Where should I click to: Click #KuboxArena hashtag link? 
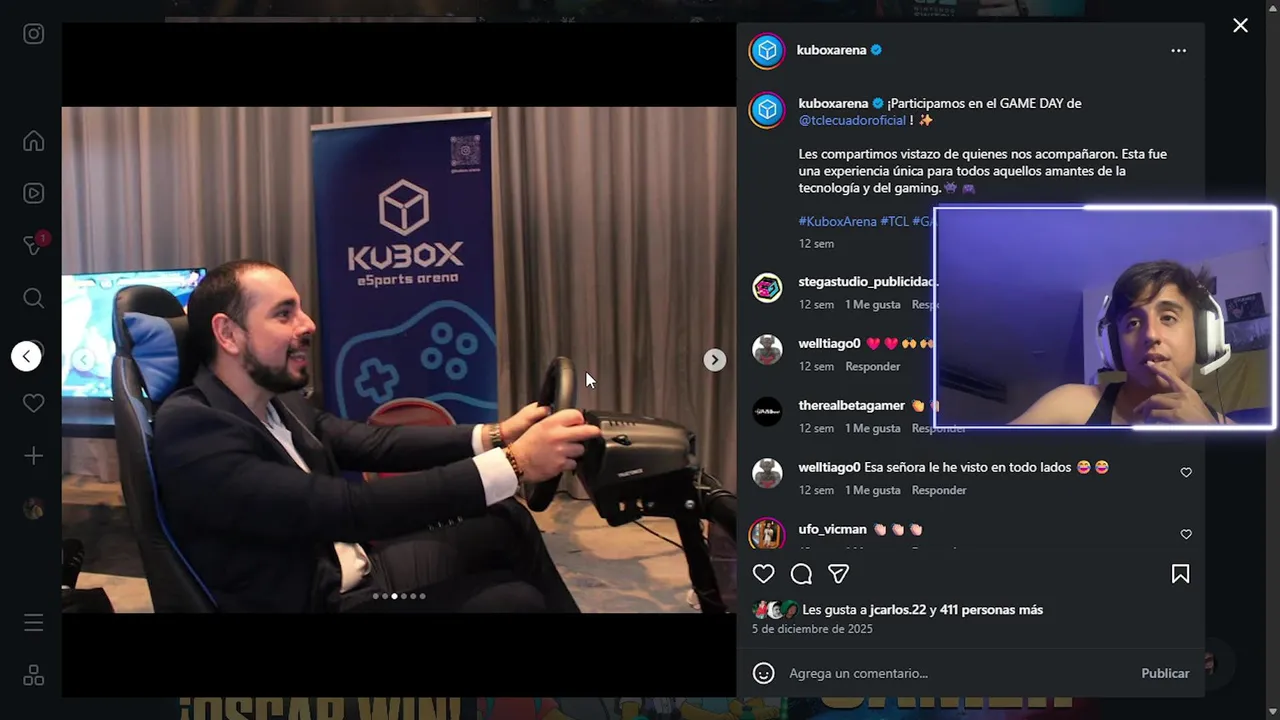[838, 221]
